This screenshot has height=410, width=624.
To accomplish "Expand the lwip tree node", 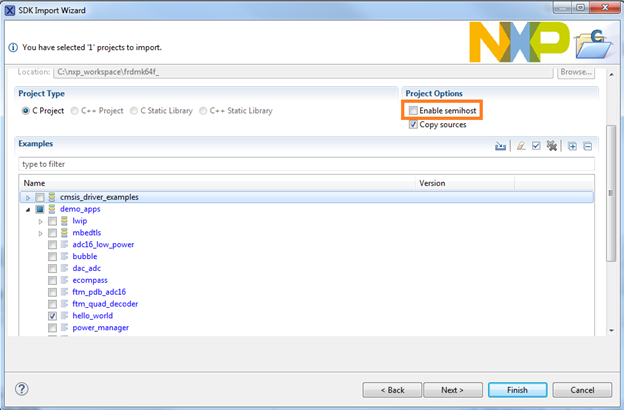I will pos(40,221).
